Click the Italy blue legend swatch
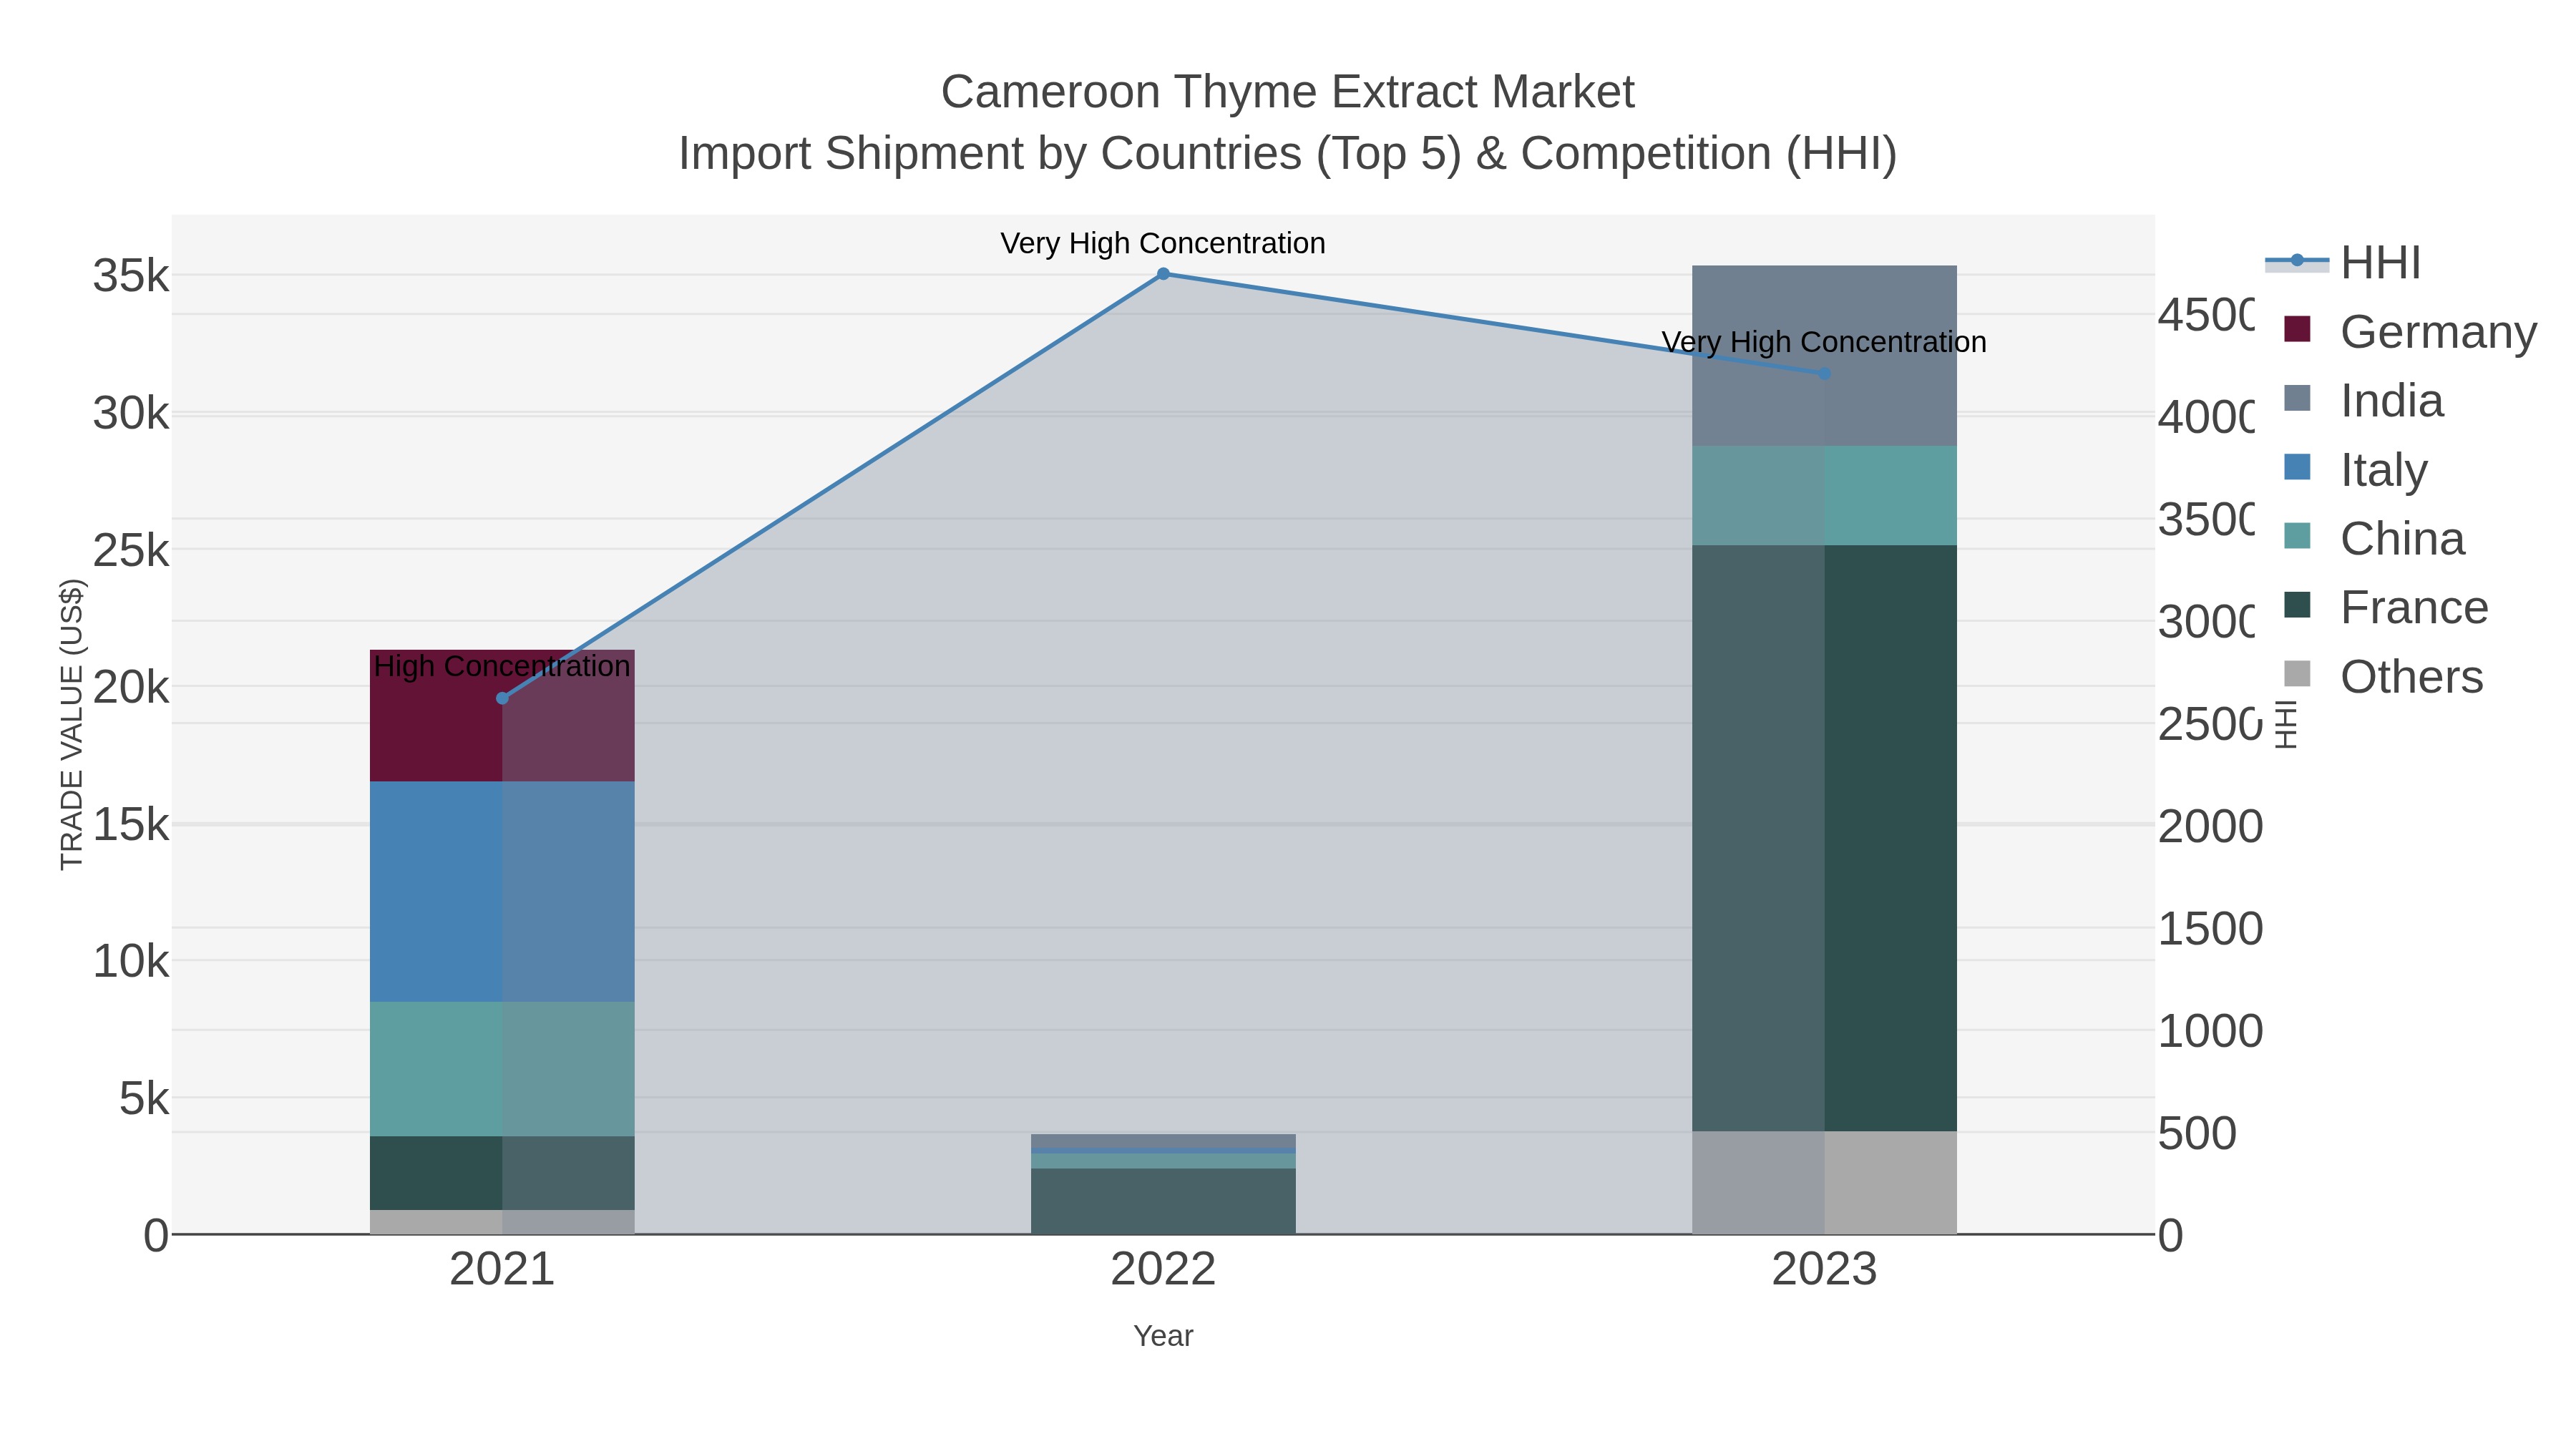Screen dimensions: 2576x1449 click(x=2298, y=467)
